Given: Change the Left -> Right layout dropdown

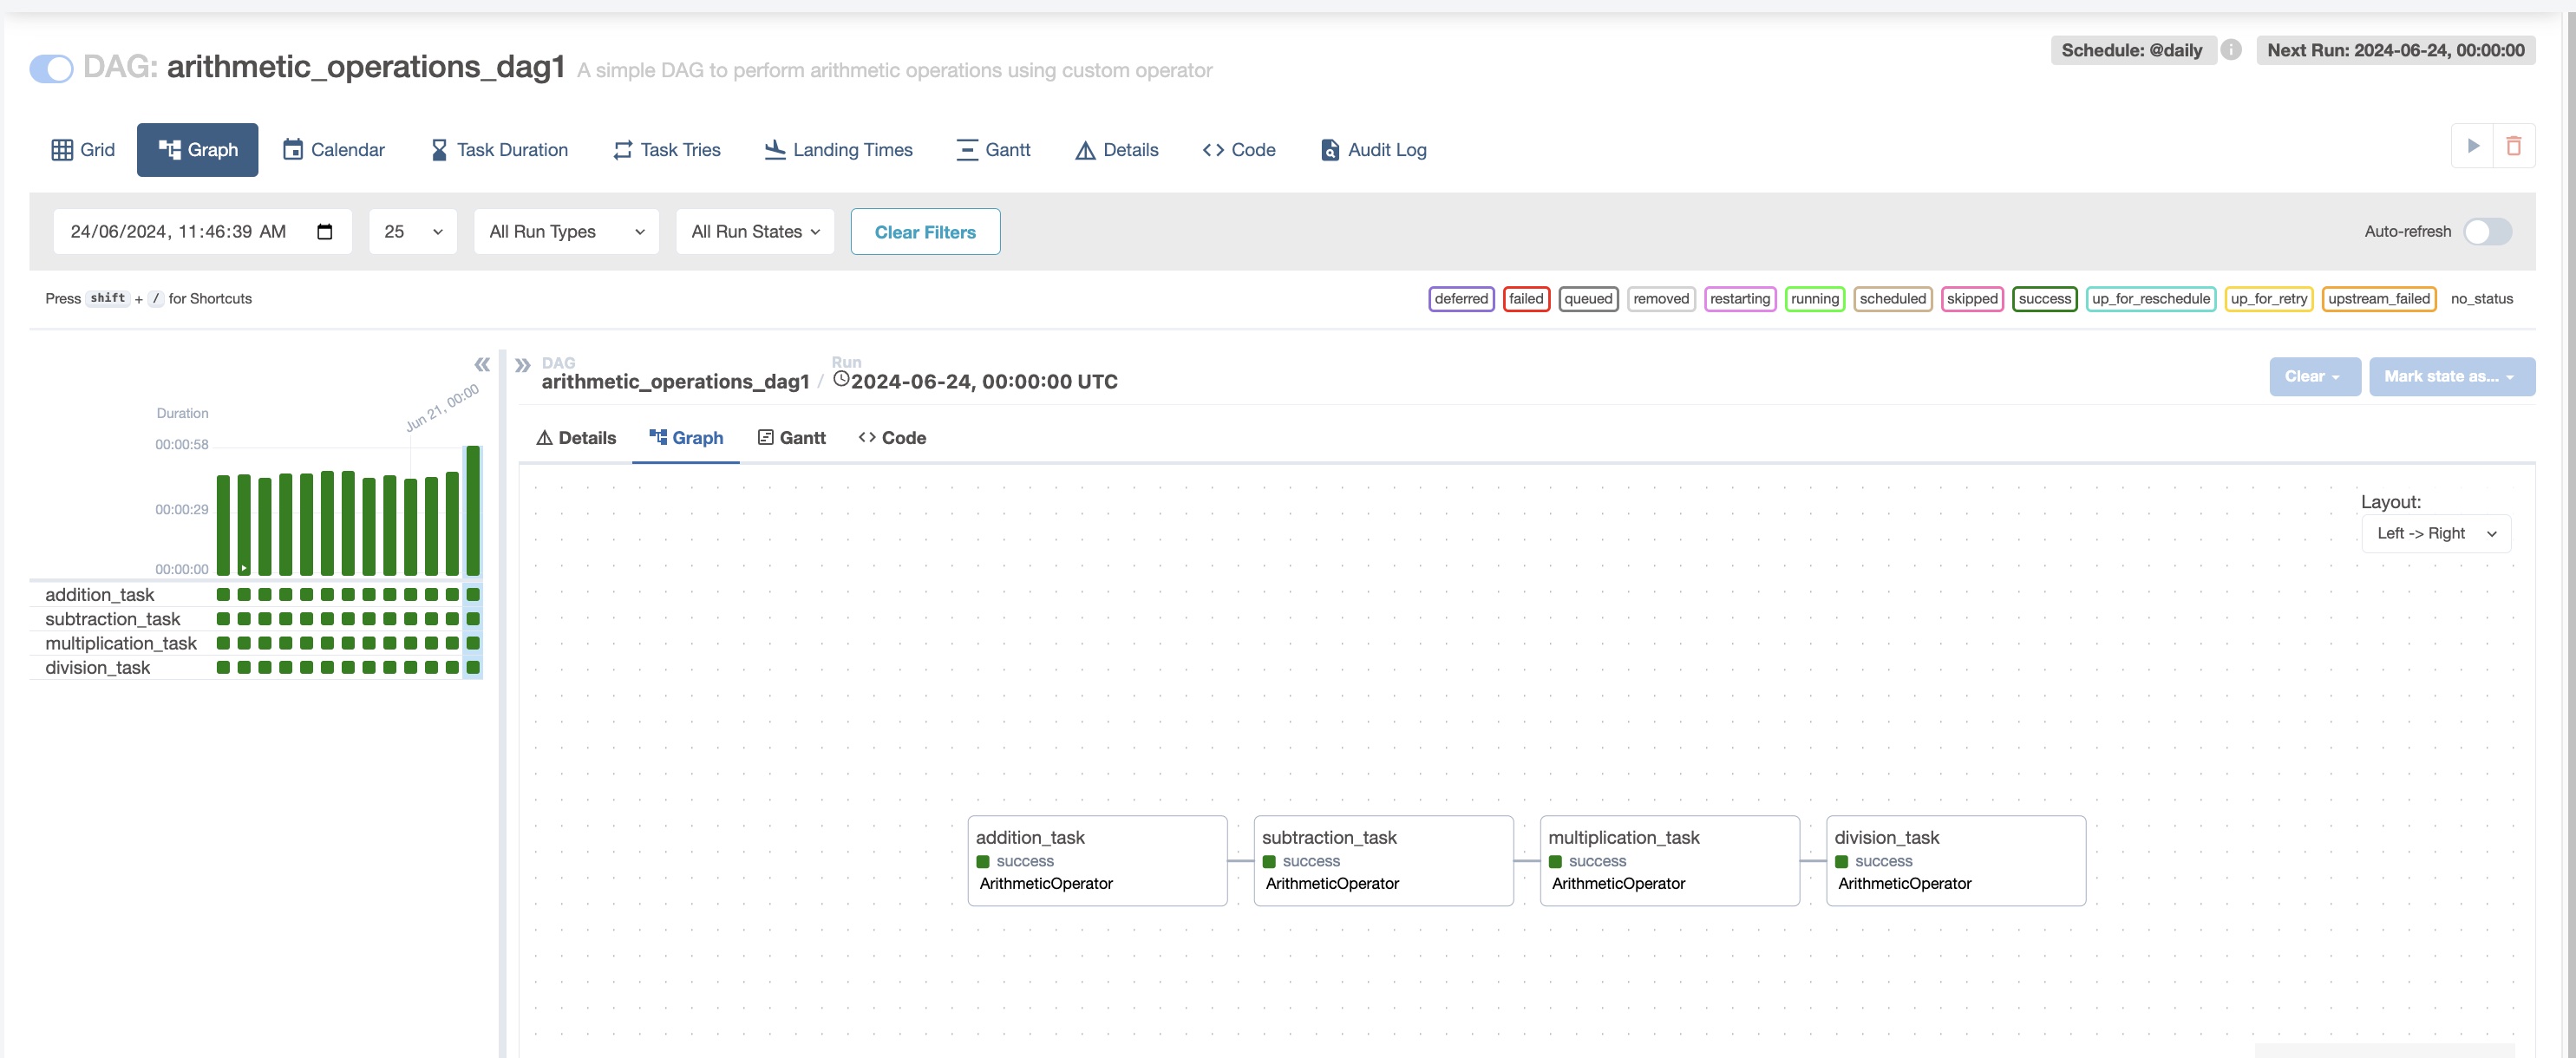Looking at the screenshot, I should click(x=2436, y=534).
